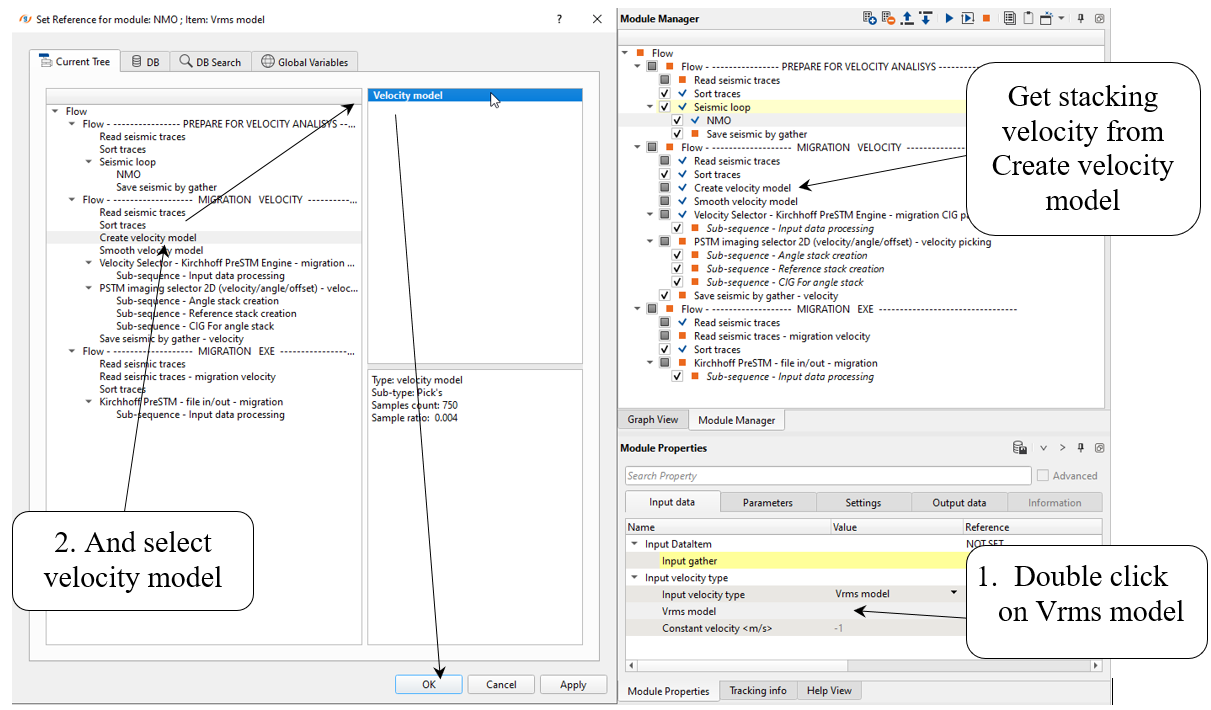Enable the Advanced checkbox
This screenshot has height=710, width=1211.
point(1043,476)
